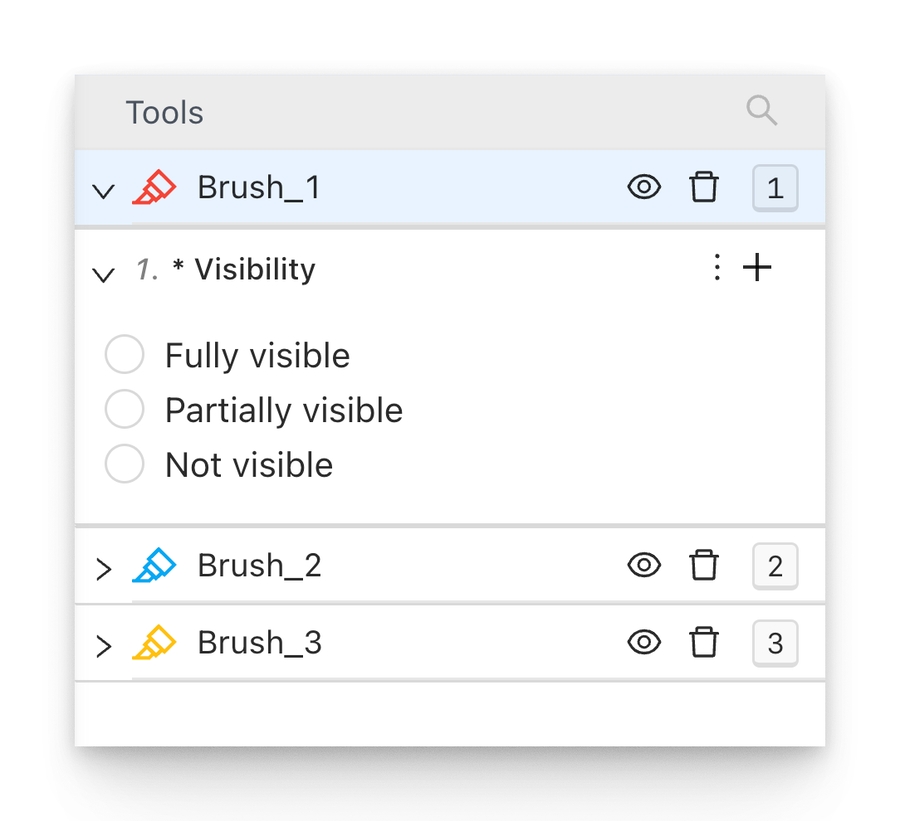Image resolution: width=900 pixels, height=821 pixels.
Task: Select the Fully visible radio option
Action: 125,355
